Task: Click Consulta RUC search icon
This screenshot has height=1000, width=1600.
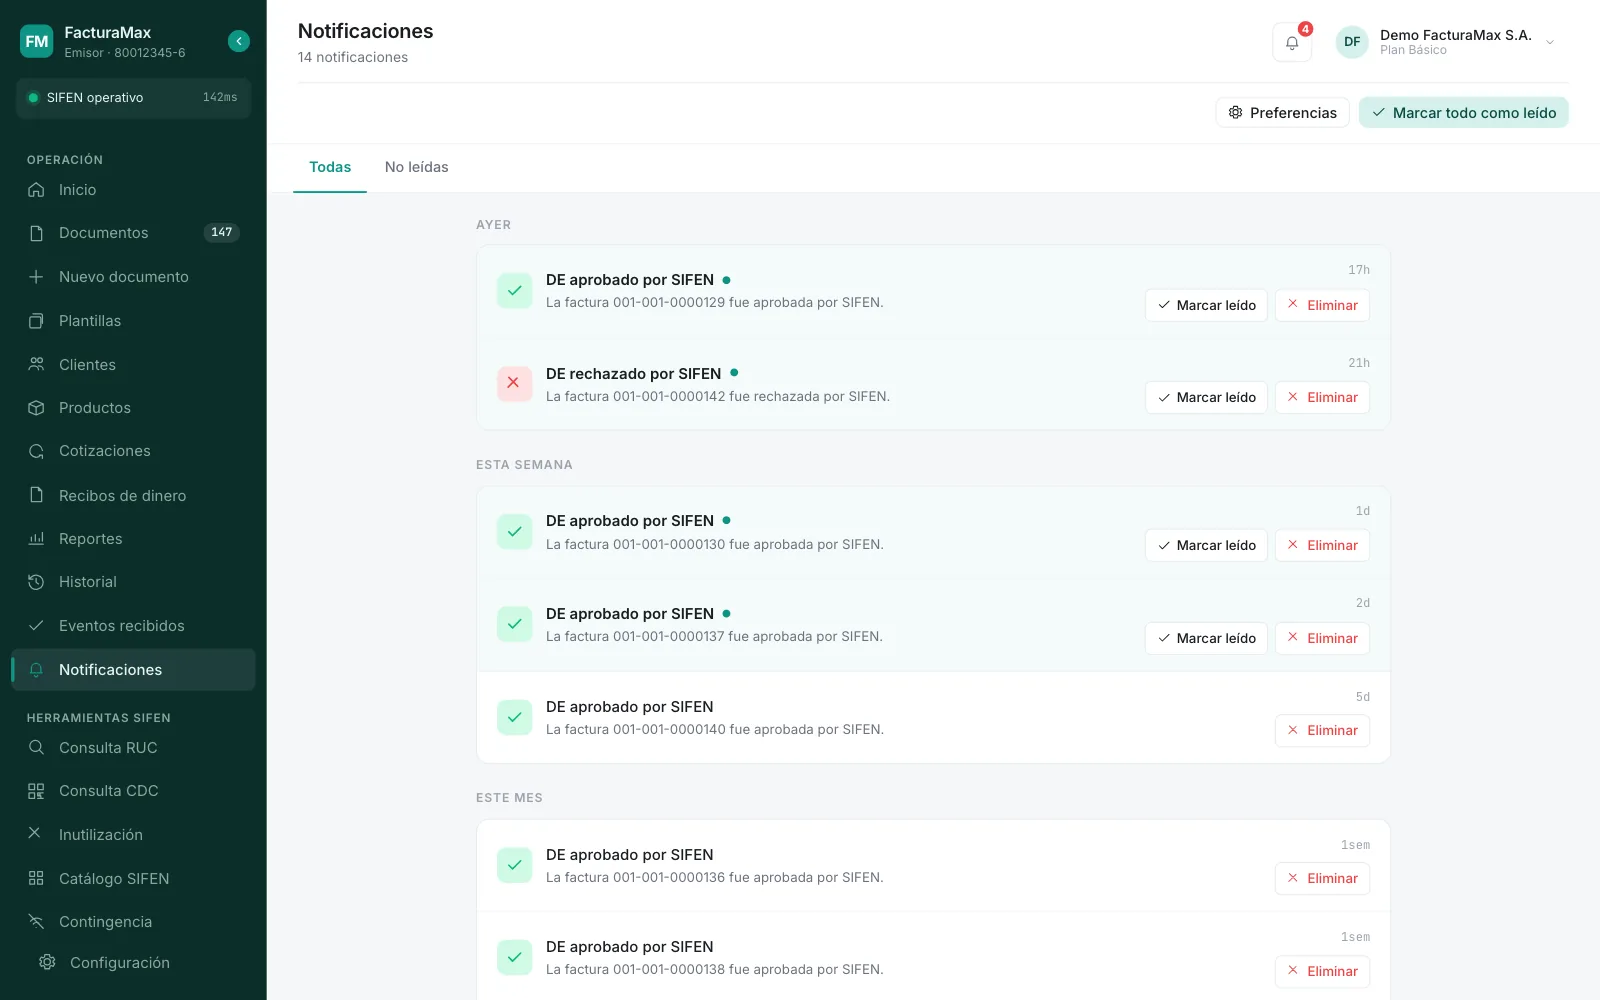Action: pos(36,748)
